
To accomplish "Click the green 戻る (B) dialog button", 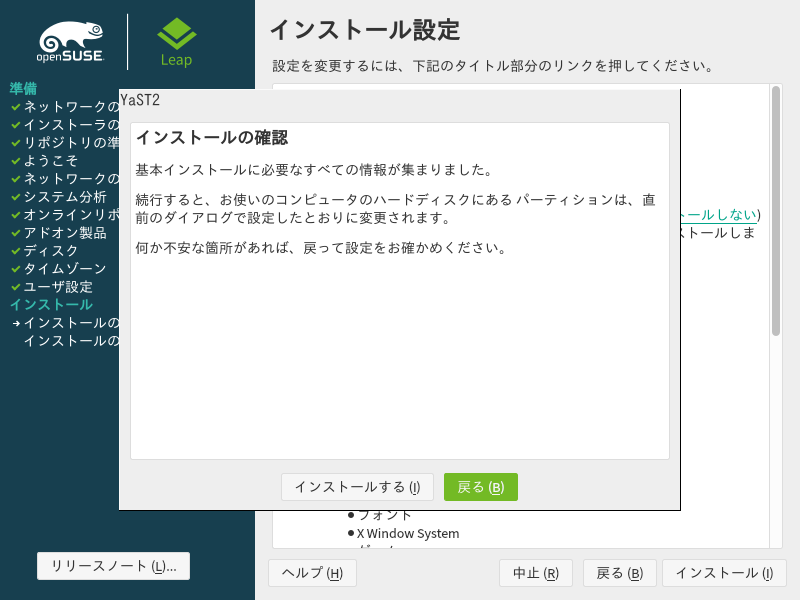I will pos(481,487).
